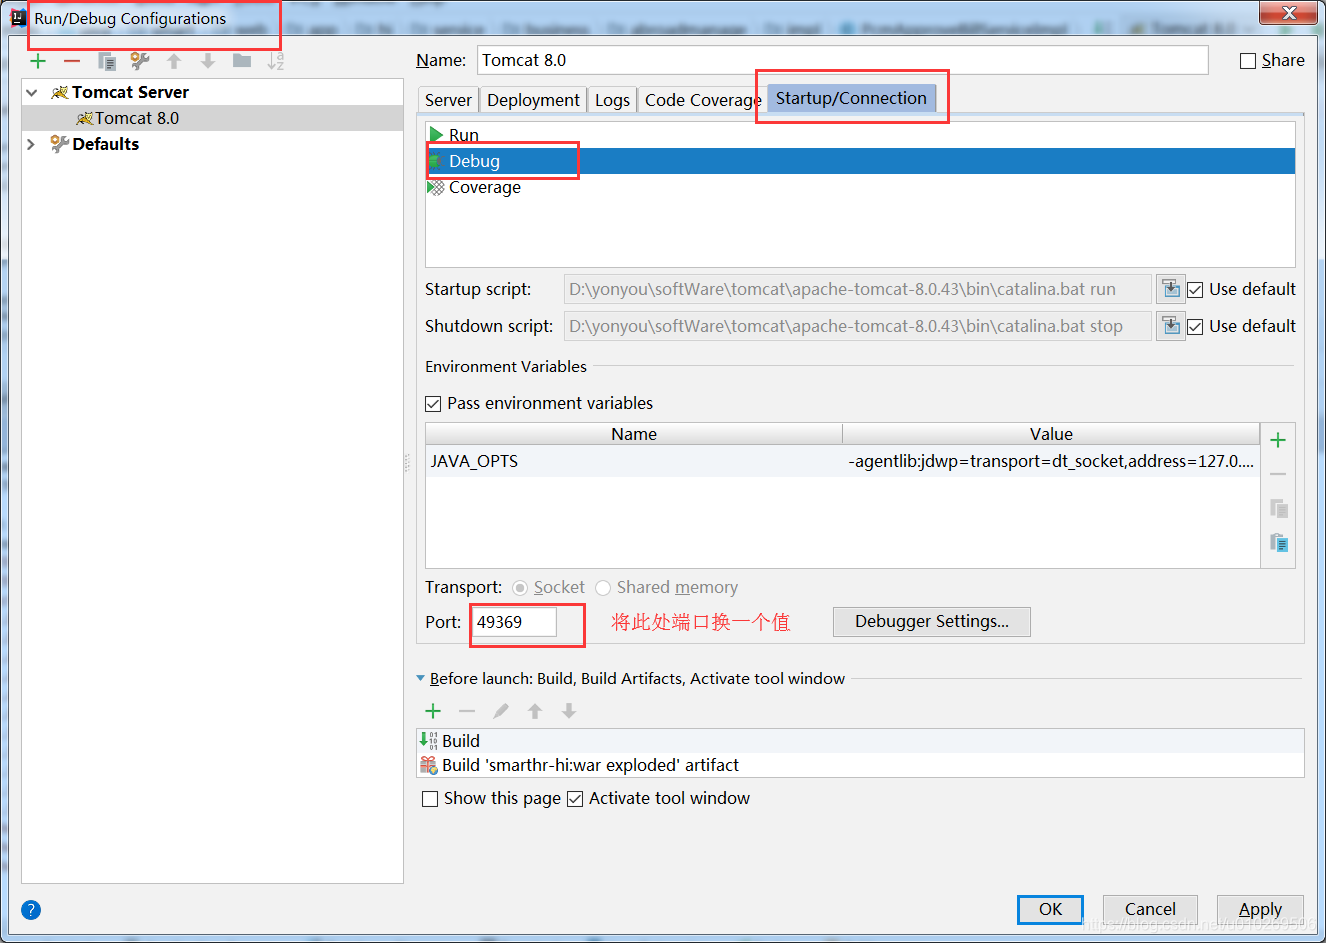1326x943 pixels.
Task: Toggle Use default for Shutdown script
Action: point(1195,327)
